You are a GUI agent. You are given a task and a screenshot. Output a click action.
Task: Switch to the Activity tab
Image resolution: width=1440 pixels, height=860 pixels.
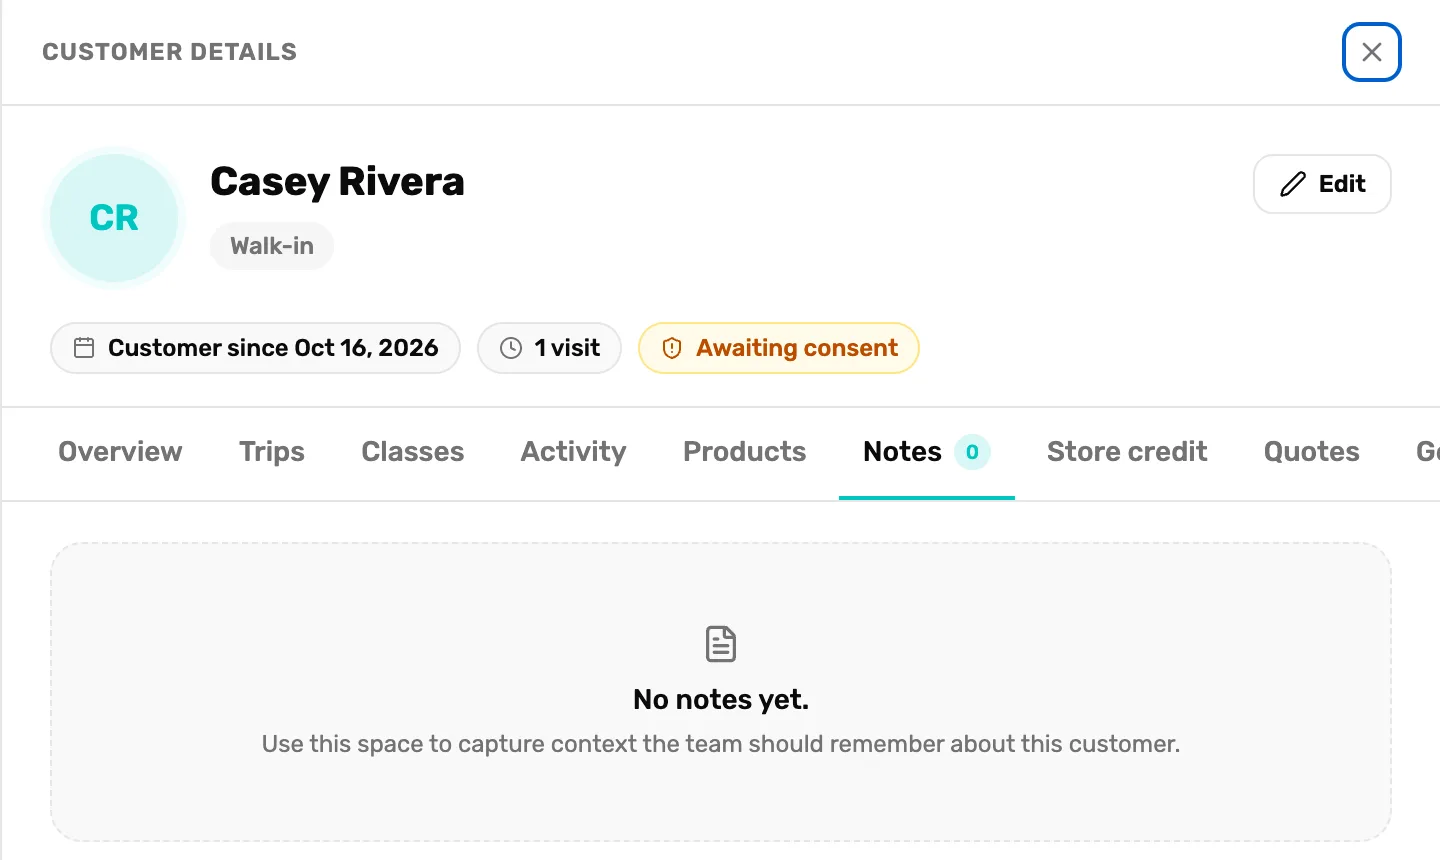(x=574, y=452)
